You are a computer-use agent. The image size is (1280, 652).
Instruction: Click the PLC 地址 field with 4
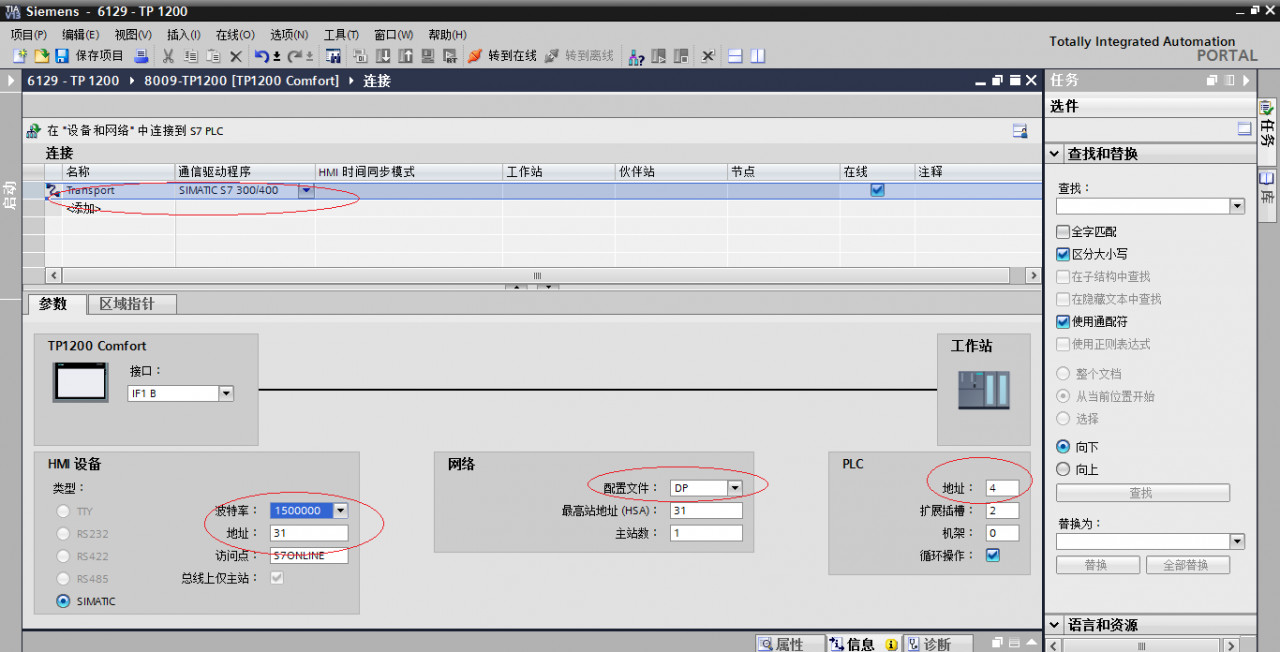point(1002,488)
